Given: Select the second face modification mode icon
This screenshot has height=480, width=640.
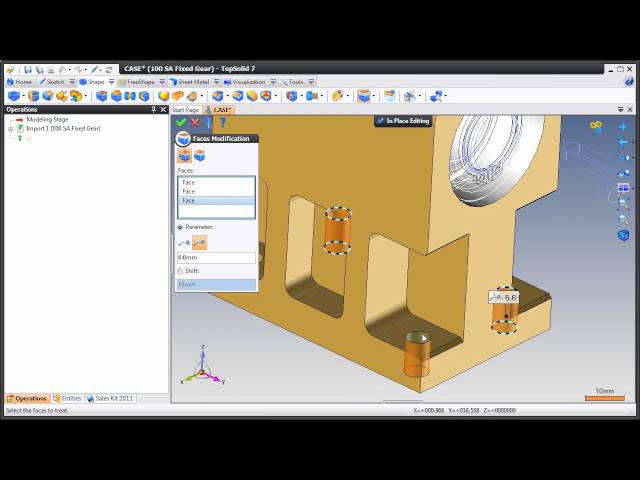Looking at the screenshot, I should (199, 156).
